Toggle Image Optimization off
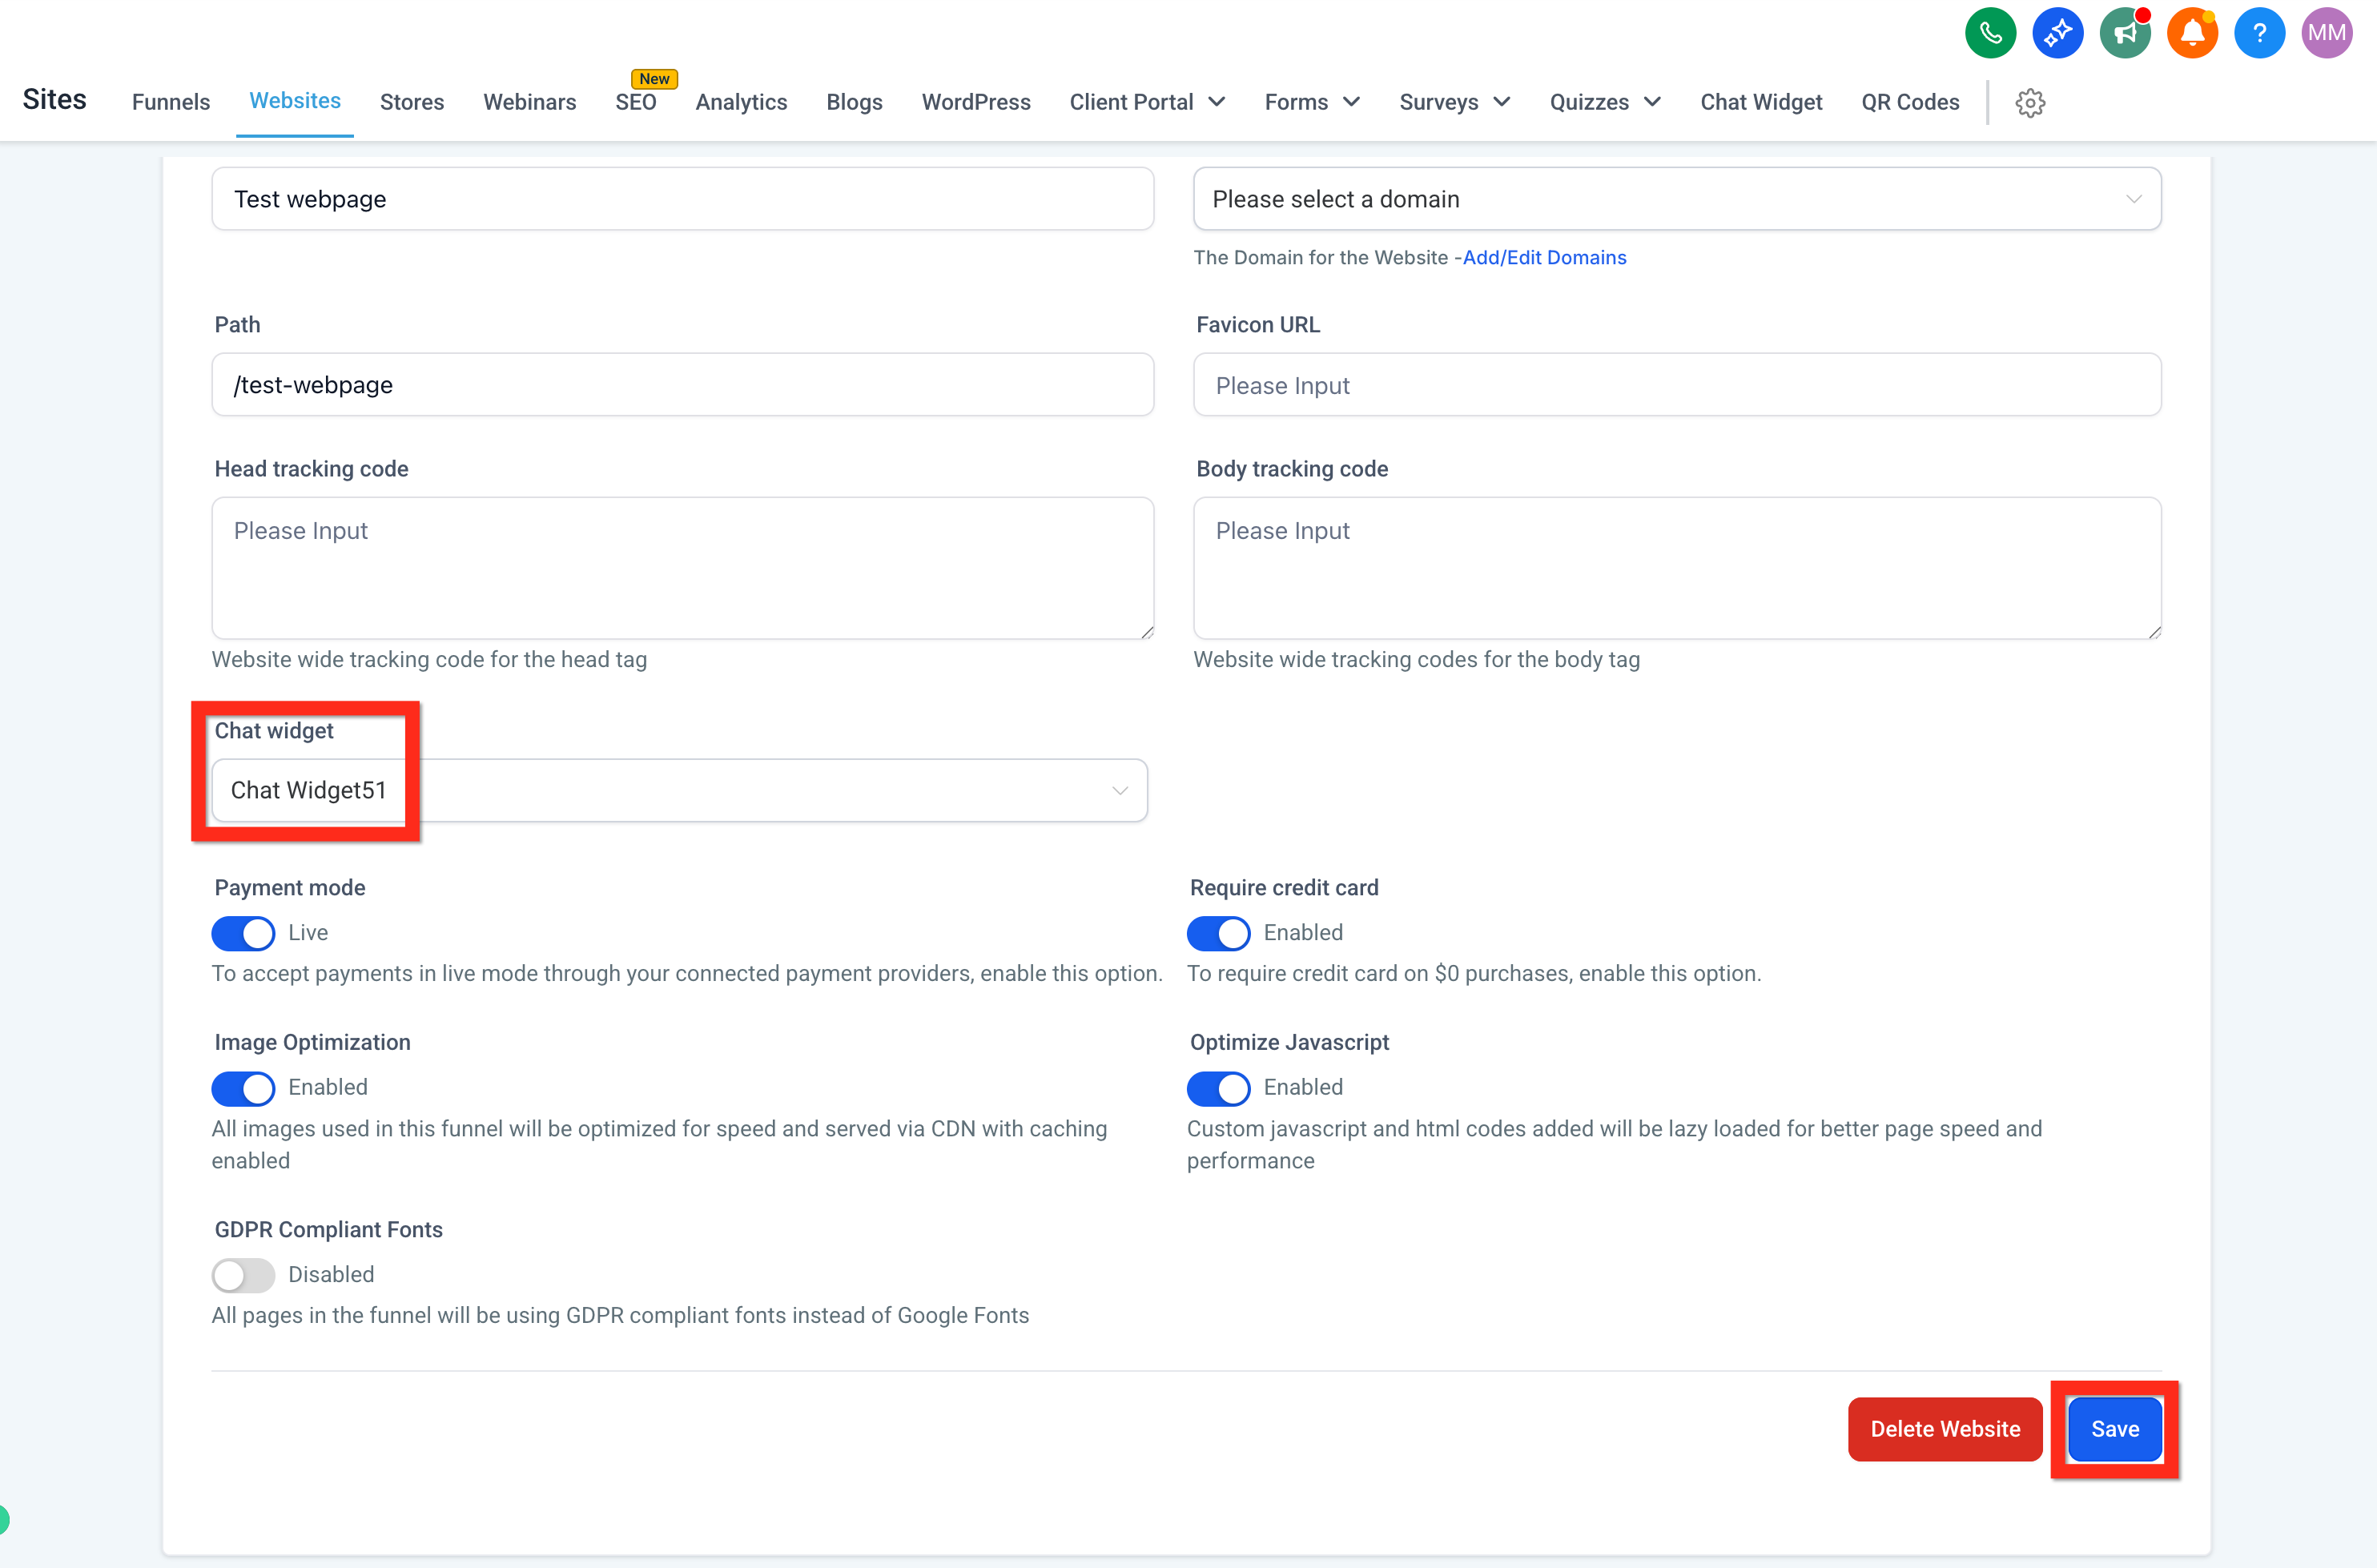2377x1568 pixels. (242, 1088)
